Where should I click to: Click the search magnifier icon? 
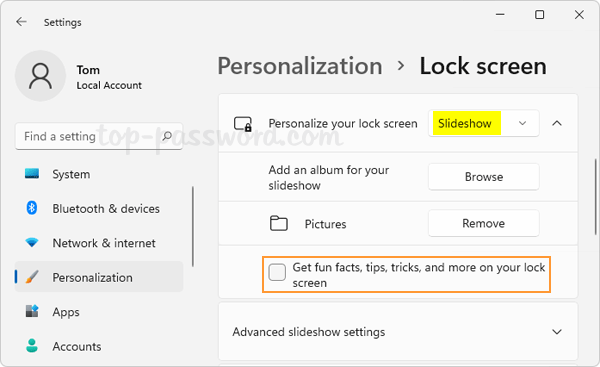[x=167, y=136]
